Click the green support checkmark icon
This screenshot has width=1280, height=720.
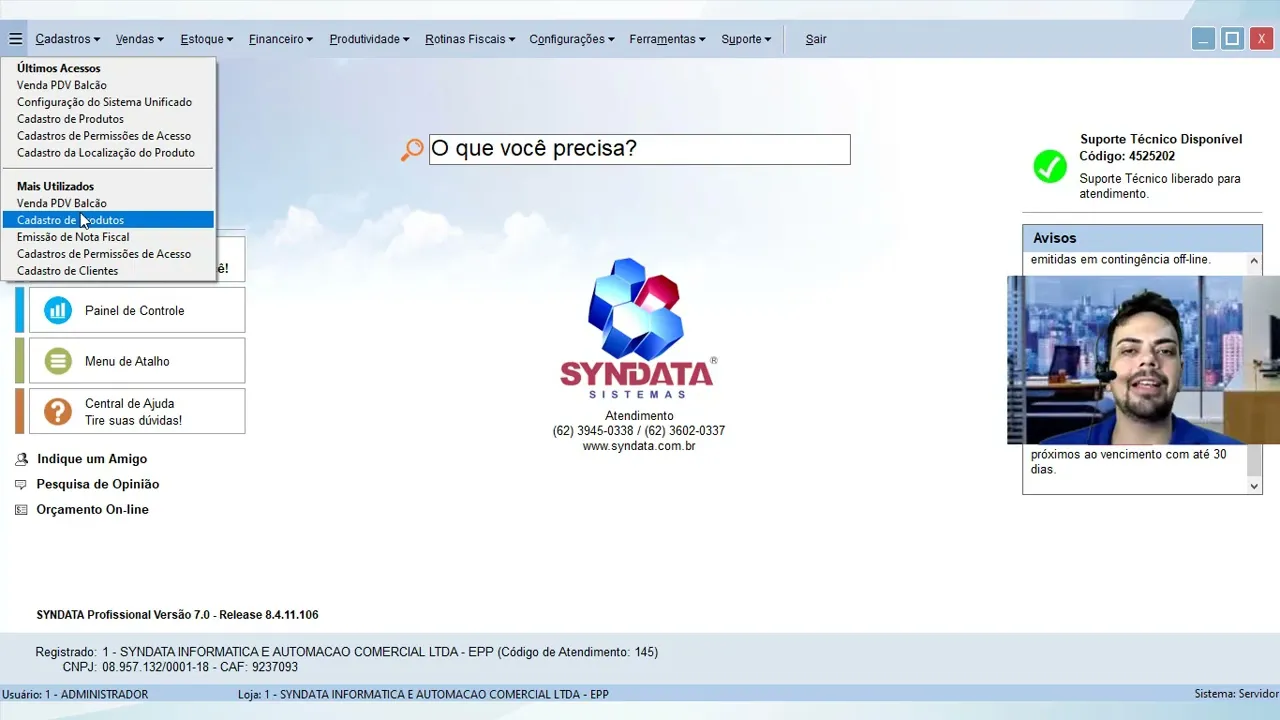click(x=1050, y=166)
